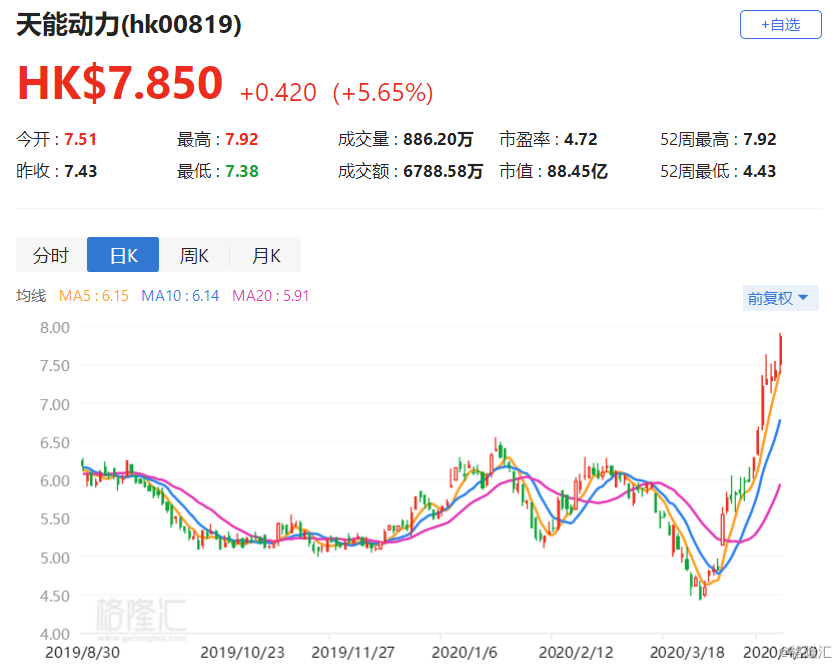Screen dimensions: 839x666
Task: Click the 2020/3/18 date axis marker
Action: pos(687,653)
